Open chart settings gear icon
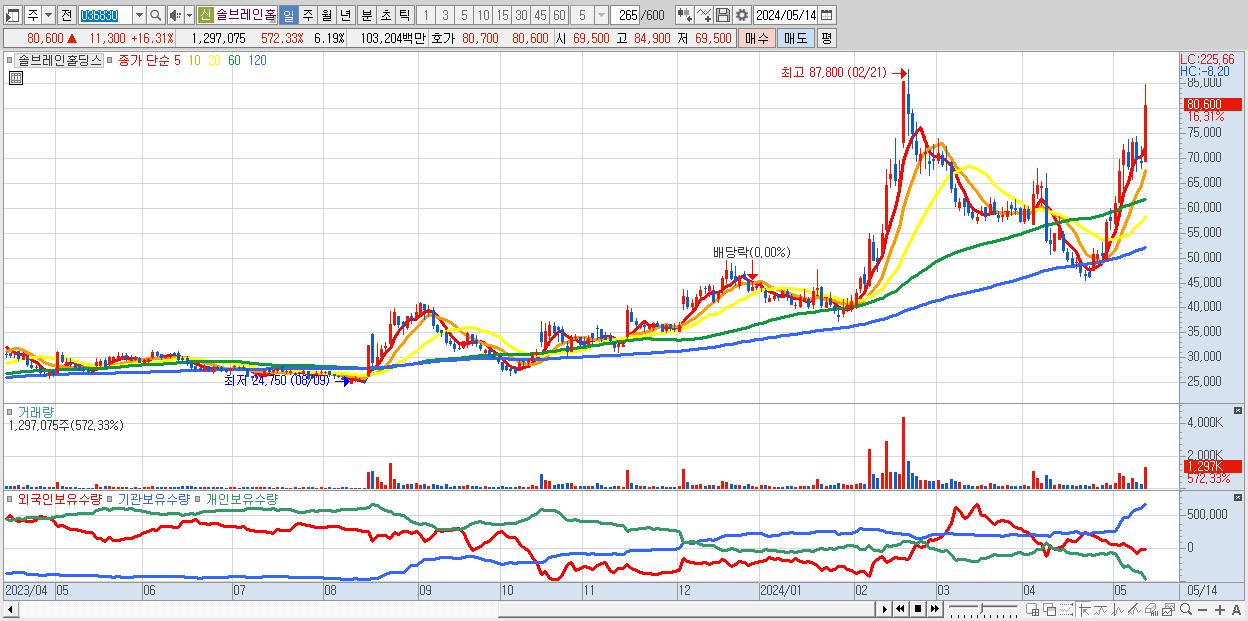The width and height of the screenshot is (1248, 621). tap(741, 15)
